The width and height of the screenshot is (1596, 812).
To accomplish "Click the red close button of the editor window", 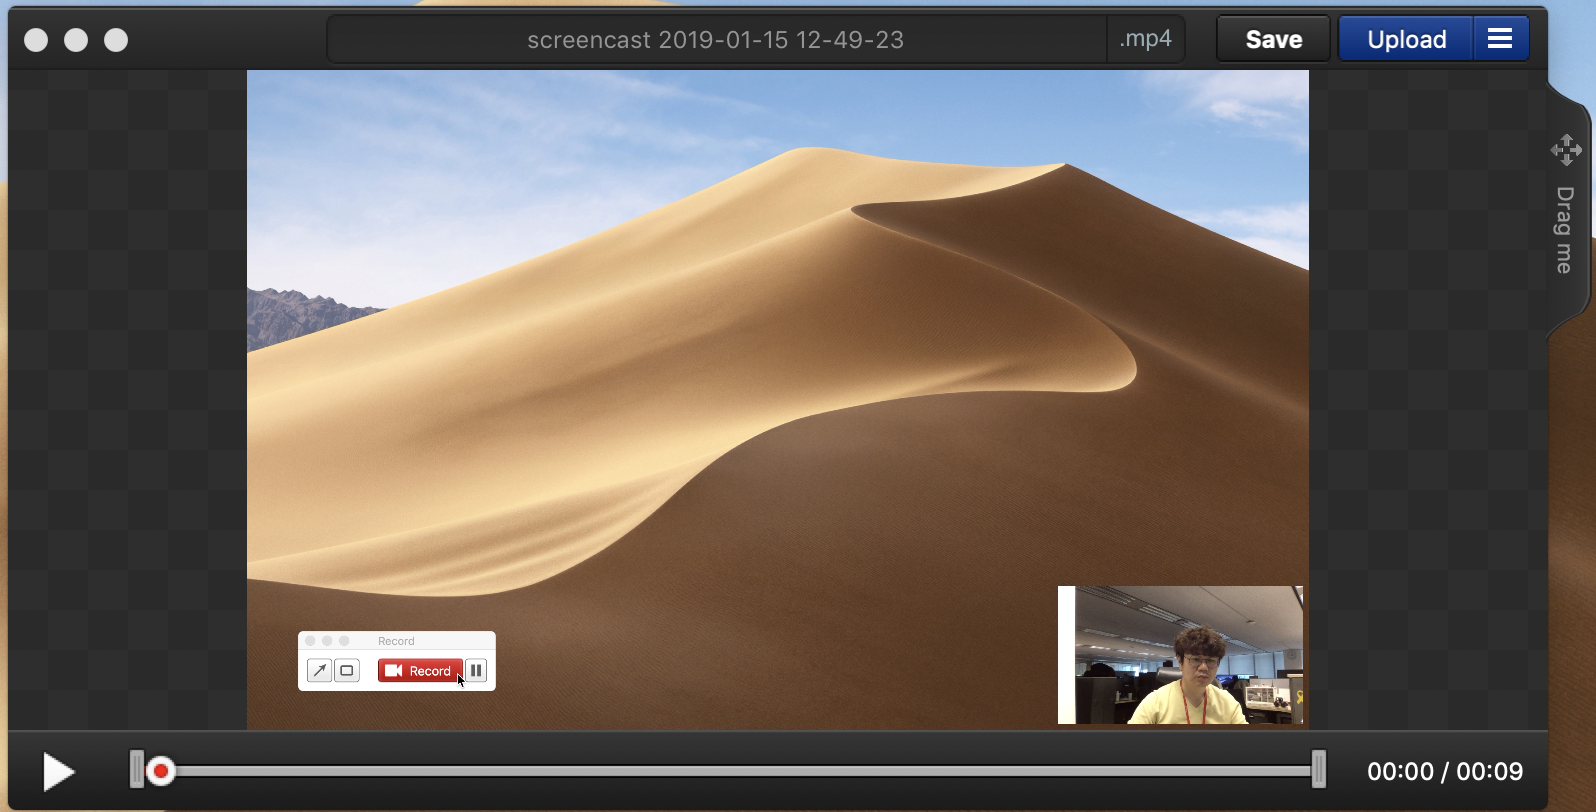I will click(x=36, y=40).
